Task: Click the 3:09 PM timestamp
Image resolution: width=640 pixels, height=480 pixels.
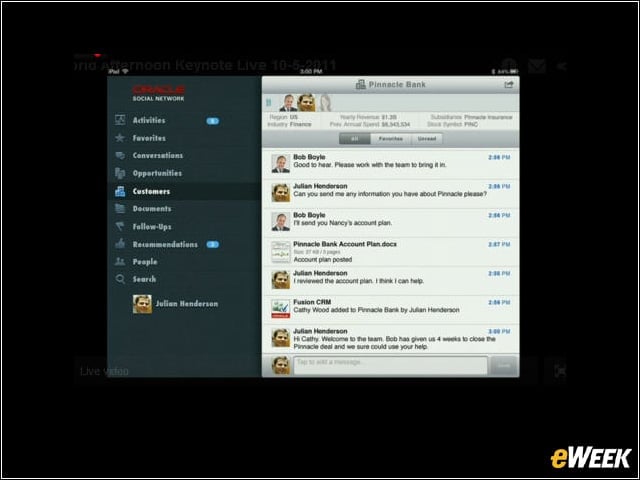Action: pos(499,331)
